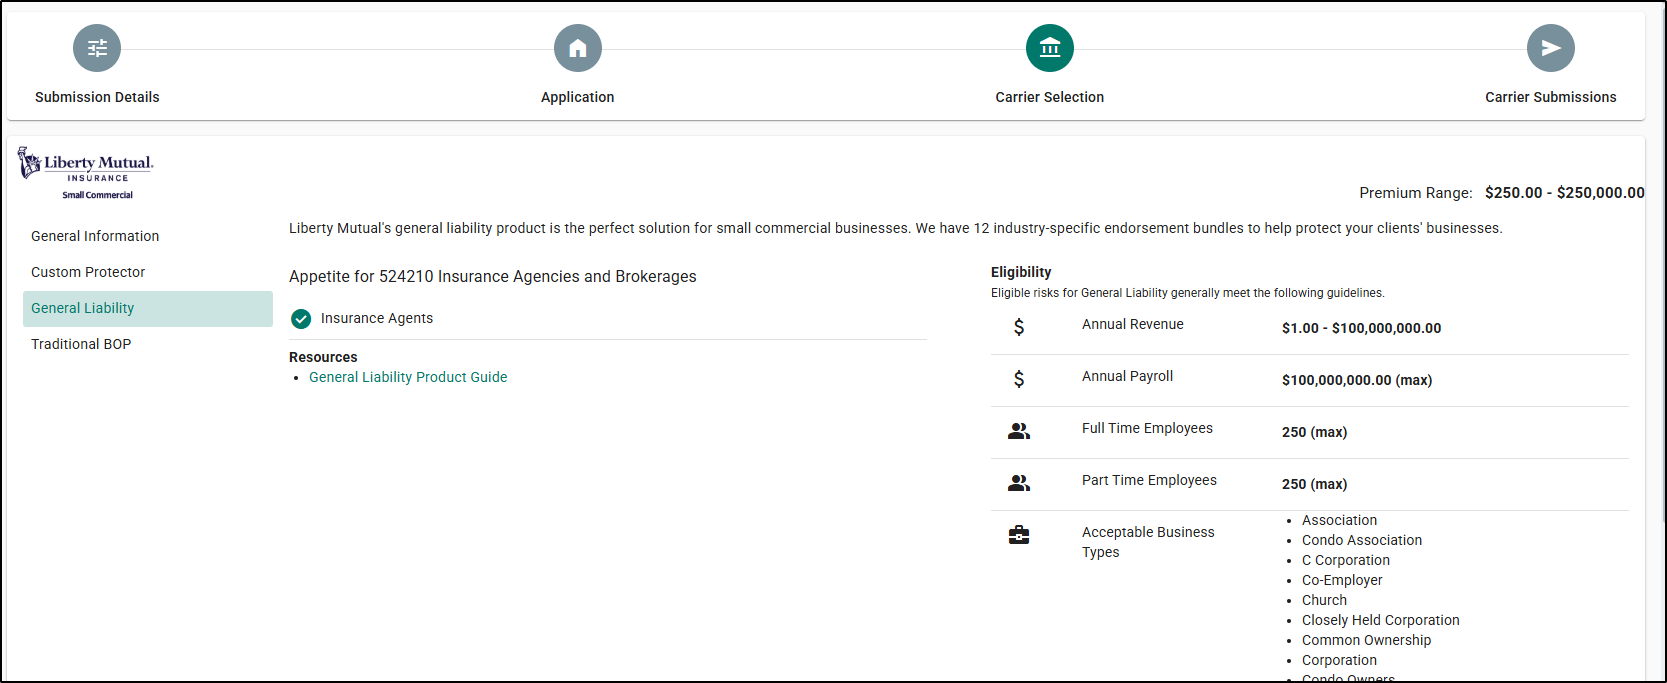Click the Corporation list item
Image resolution: width=1667 pixels, height=683 pixels.
[1339, 660]
